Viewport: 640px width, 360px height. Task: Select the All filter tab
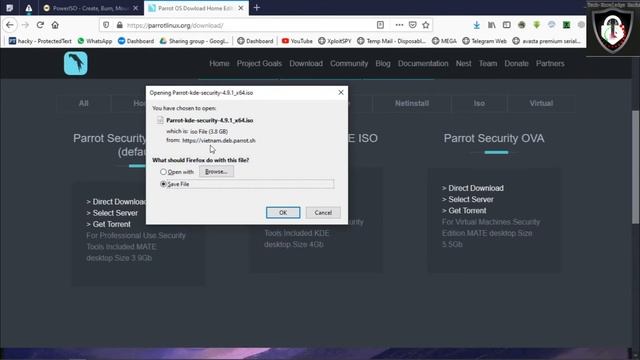[x=83, y=103]
